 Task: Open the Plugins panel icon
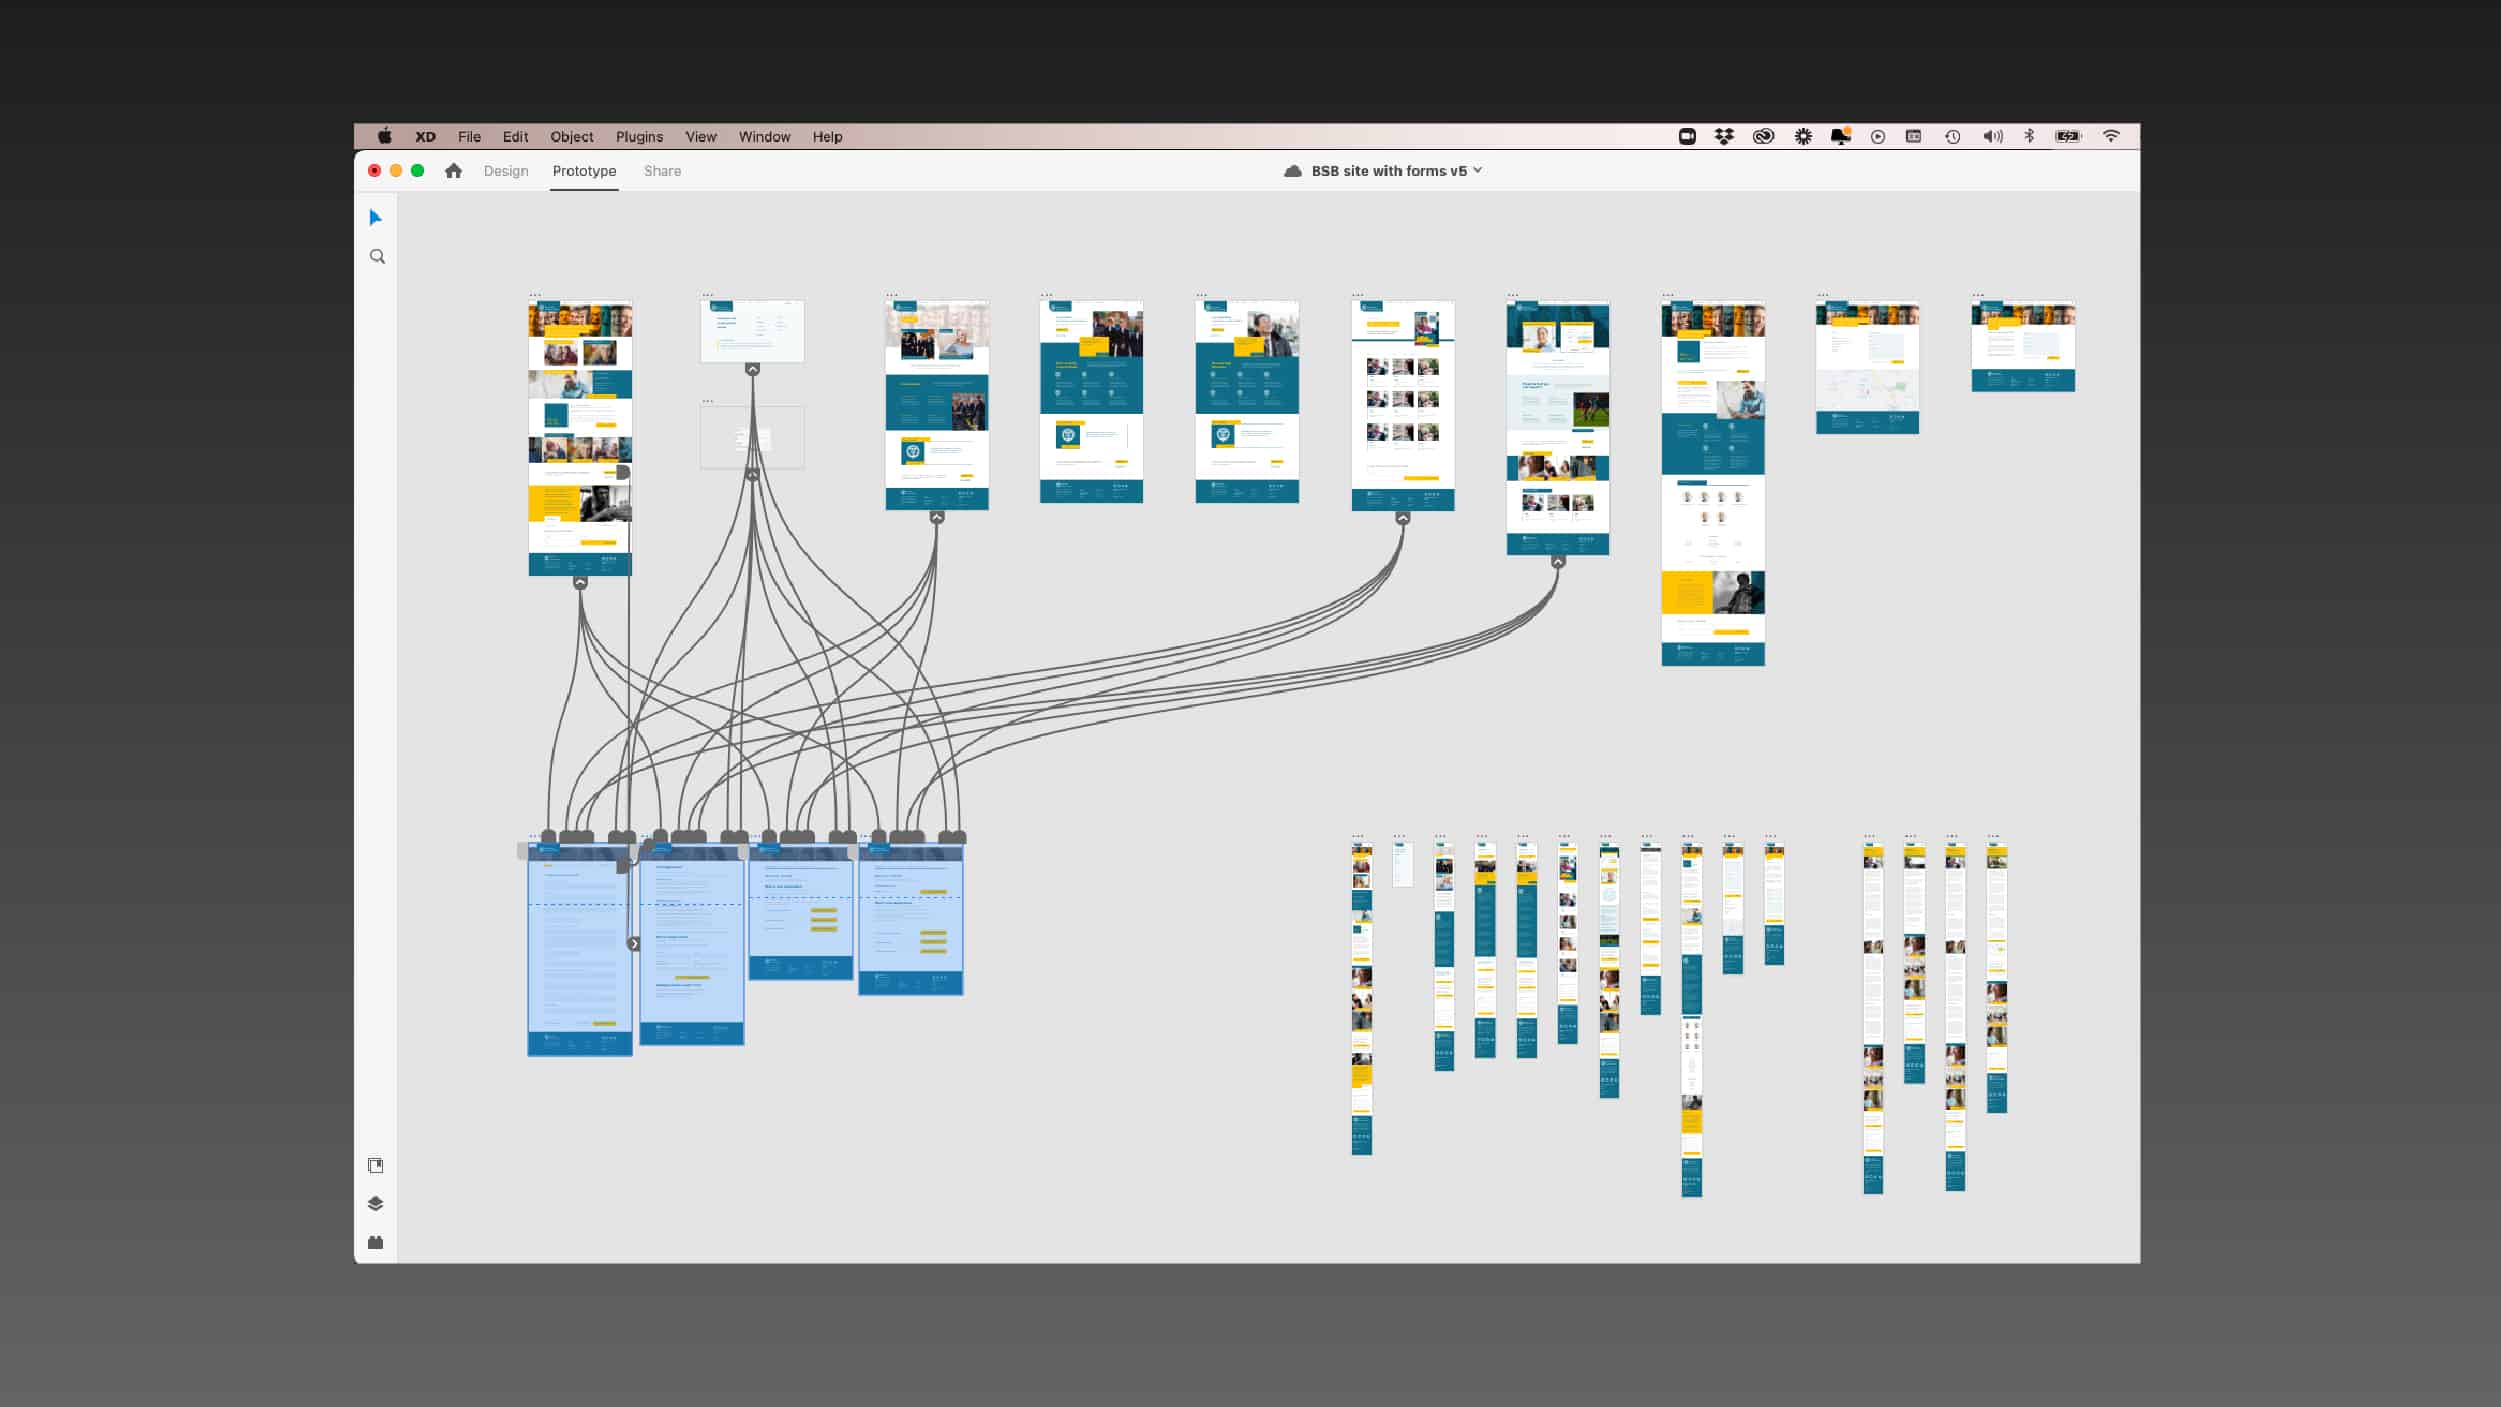376,1242
